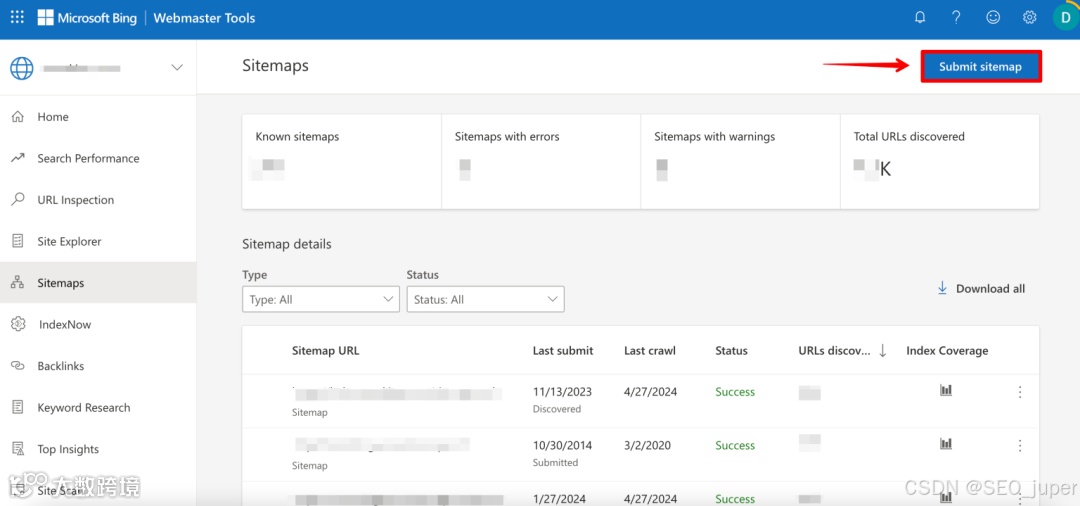Click the 3/2/2020 last crawl date

[647, 445]
